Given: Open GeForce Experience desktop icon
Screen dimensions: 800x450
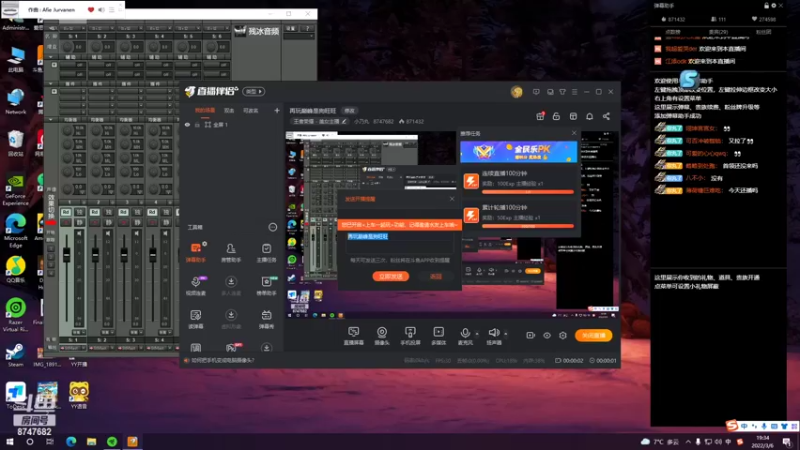Looking at the screenshot, I should point(15,189).
